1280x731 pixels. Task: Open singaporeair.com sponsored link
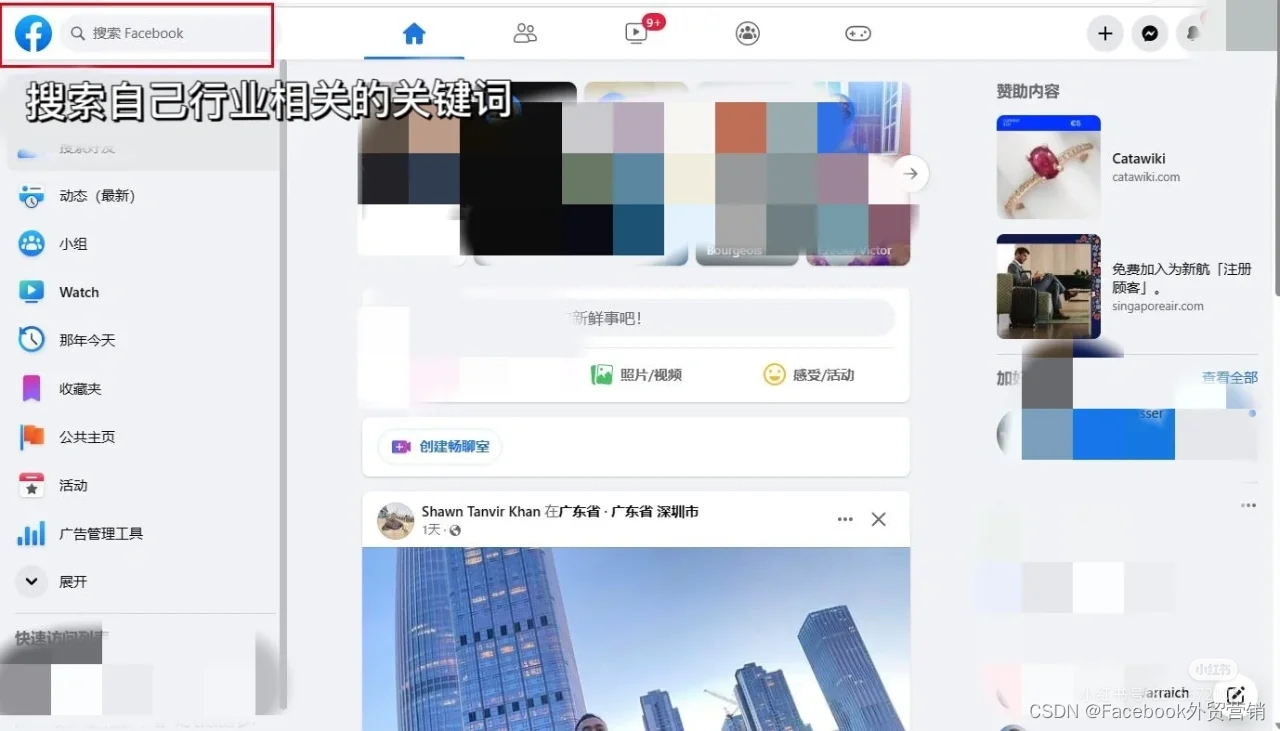click(x=1158, y=306)
